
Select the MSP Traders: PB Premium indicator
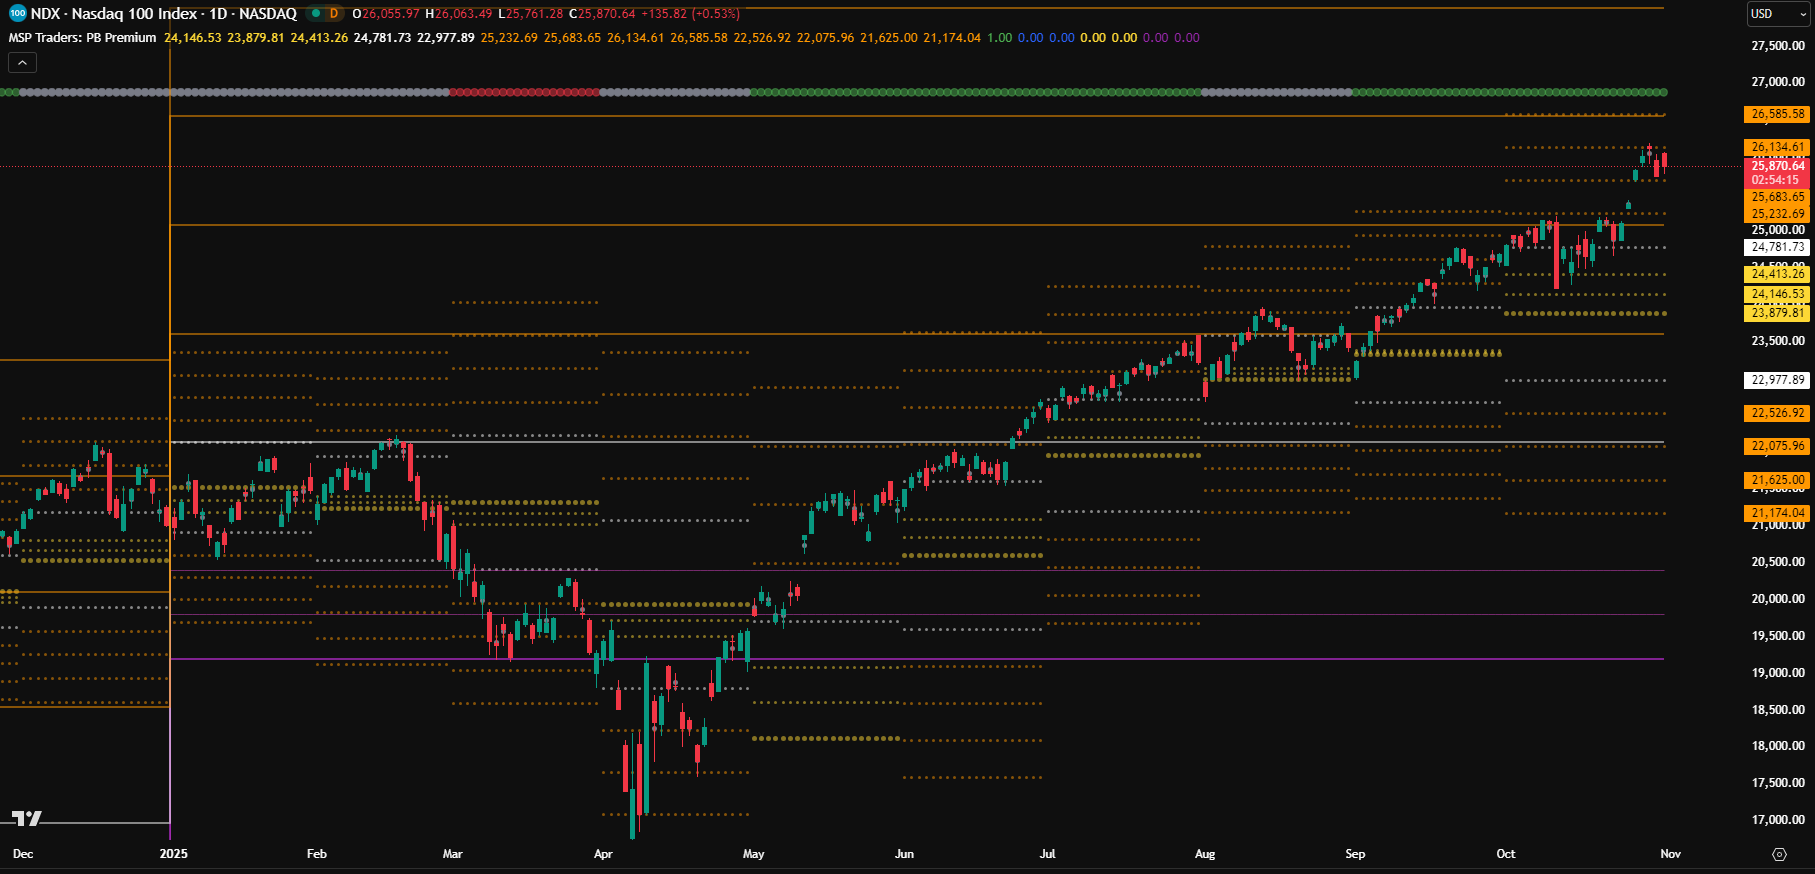pos(83,38)
